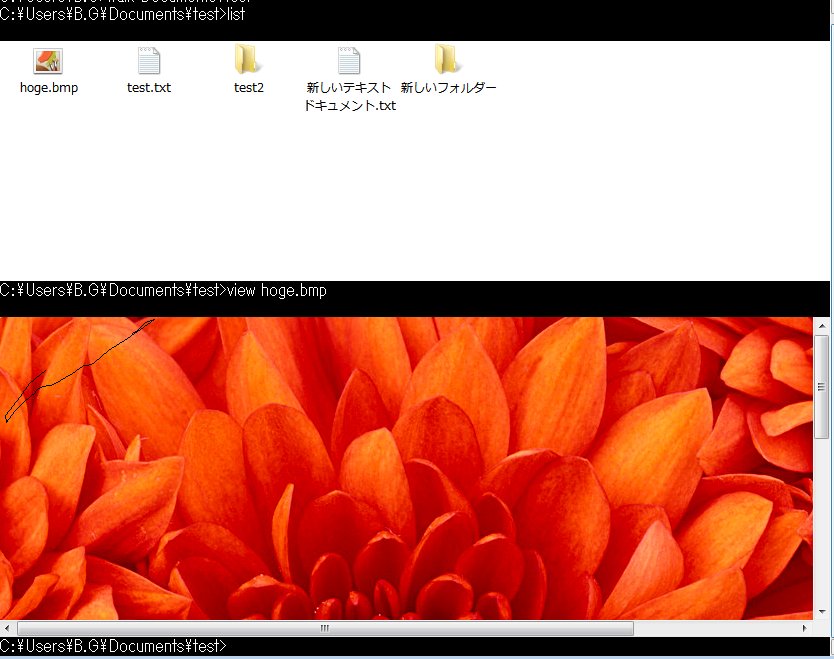Viewport: 834px width, 659px height.
Task: Select the test.txt file icon
Action: pos(148,61)
